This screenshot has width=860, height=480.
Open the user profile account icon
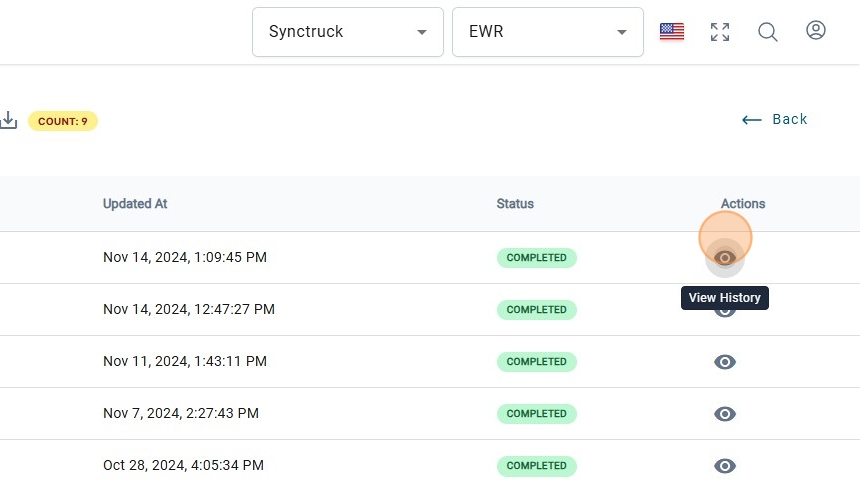[x=816, y=31]
